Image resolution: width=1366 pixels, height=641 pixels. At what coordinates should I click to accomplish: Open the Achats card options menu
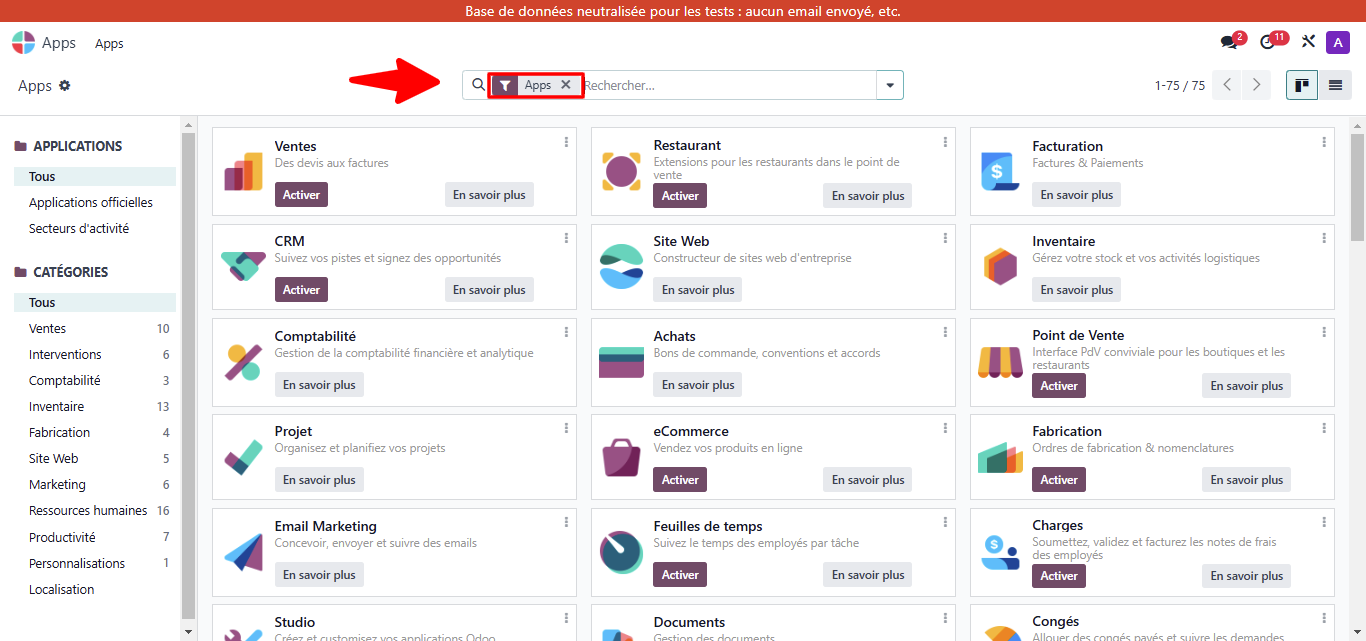click(945, 332)
